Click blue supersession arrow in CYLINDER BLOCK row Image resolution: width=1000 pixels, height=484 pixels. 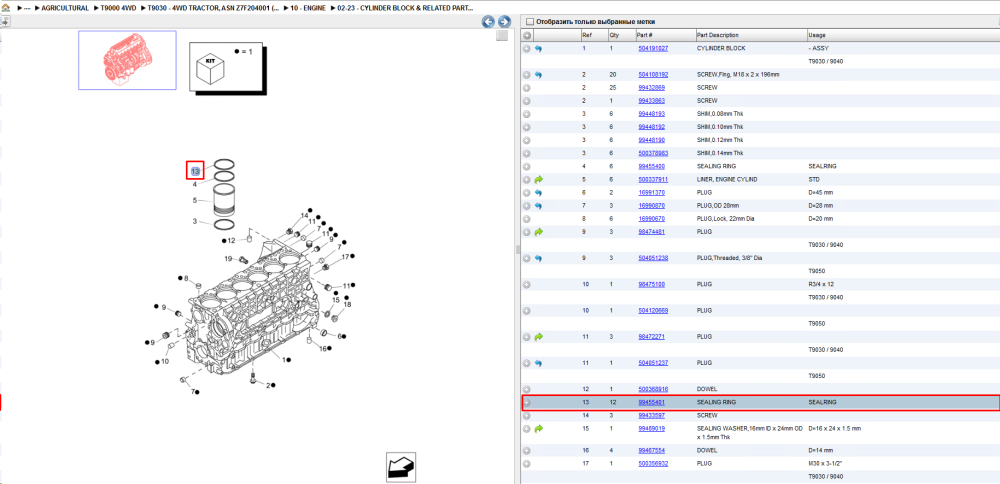pyautogui.click(x=538, y=48)
